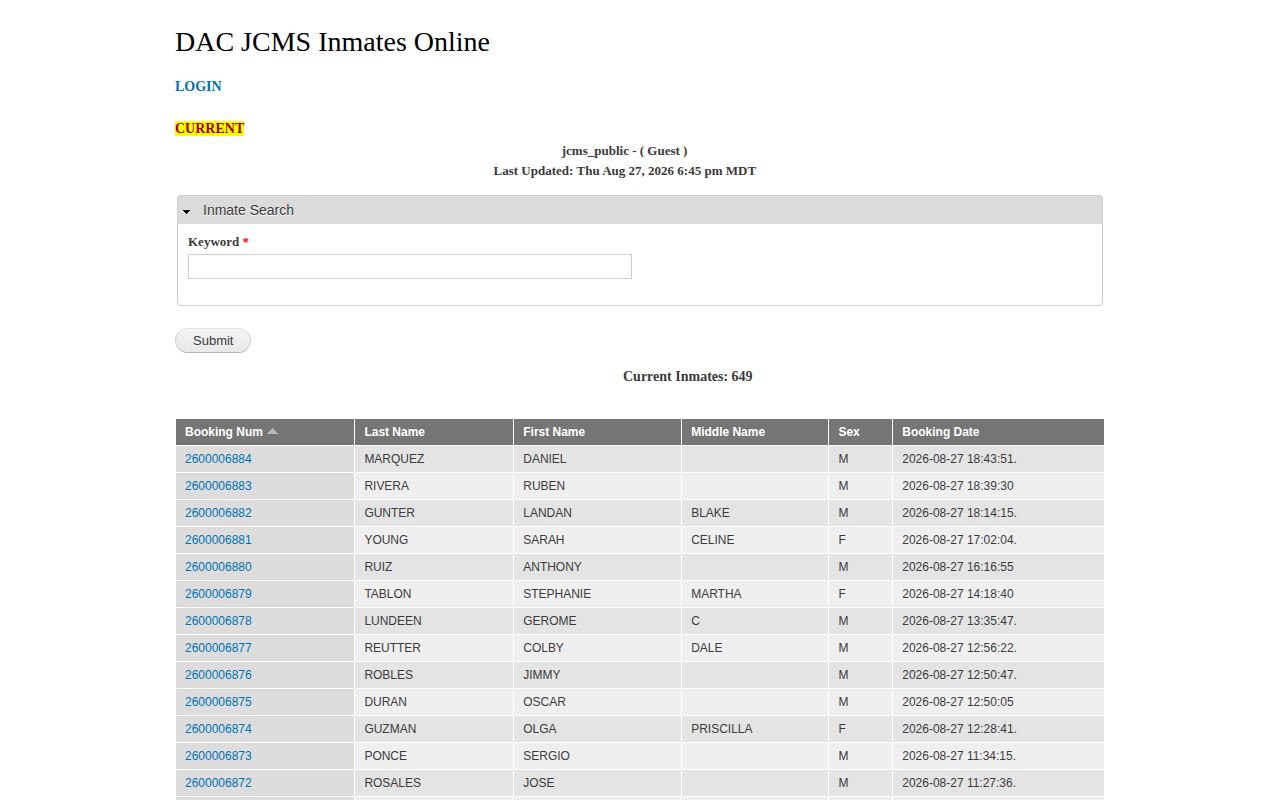This screenshot has height=800, width=1280.
Task: Open booking 2600006877 record
Action: 218,648
